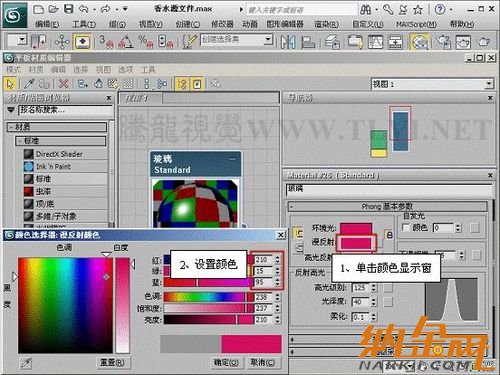Click the Undo arrow icon
Viewport: 500px width, 375px height.
(x=84, y=9)
